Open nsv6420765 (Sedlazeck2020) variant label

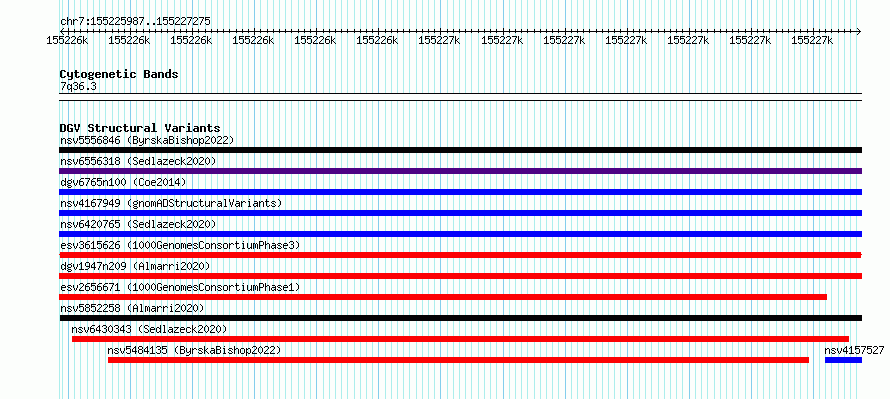pyautogui.click(x=138, y=224)
